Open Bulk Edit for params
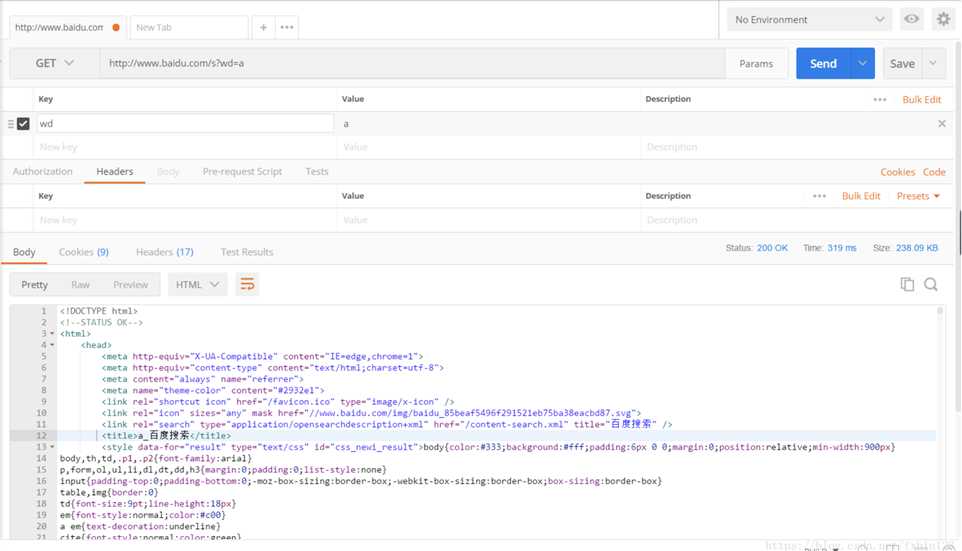 coord(922,99)
